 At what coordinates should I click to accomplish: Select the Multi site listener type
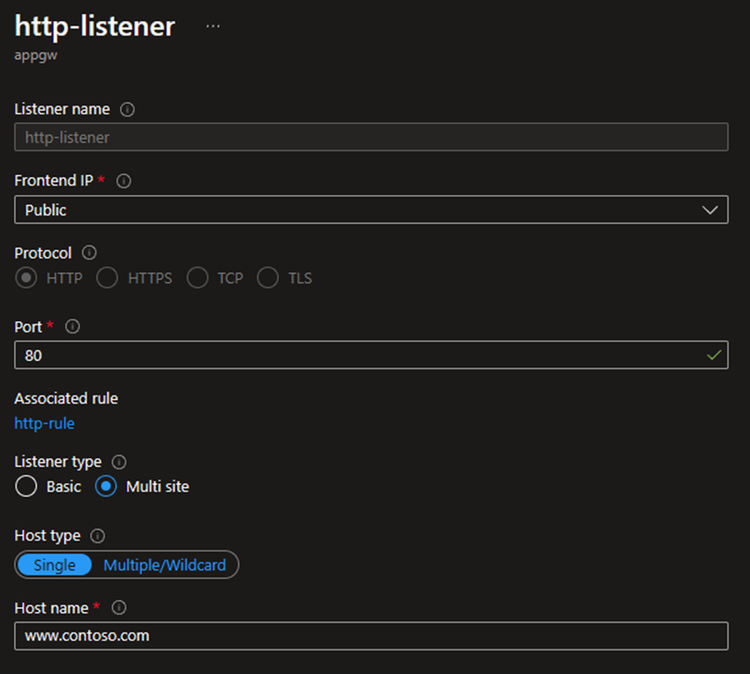(107, 487)
